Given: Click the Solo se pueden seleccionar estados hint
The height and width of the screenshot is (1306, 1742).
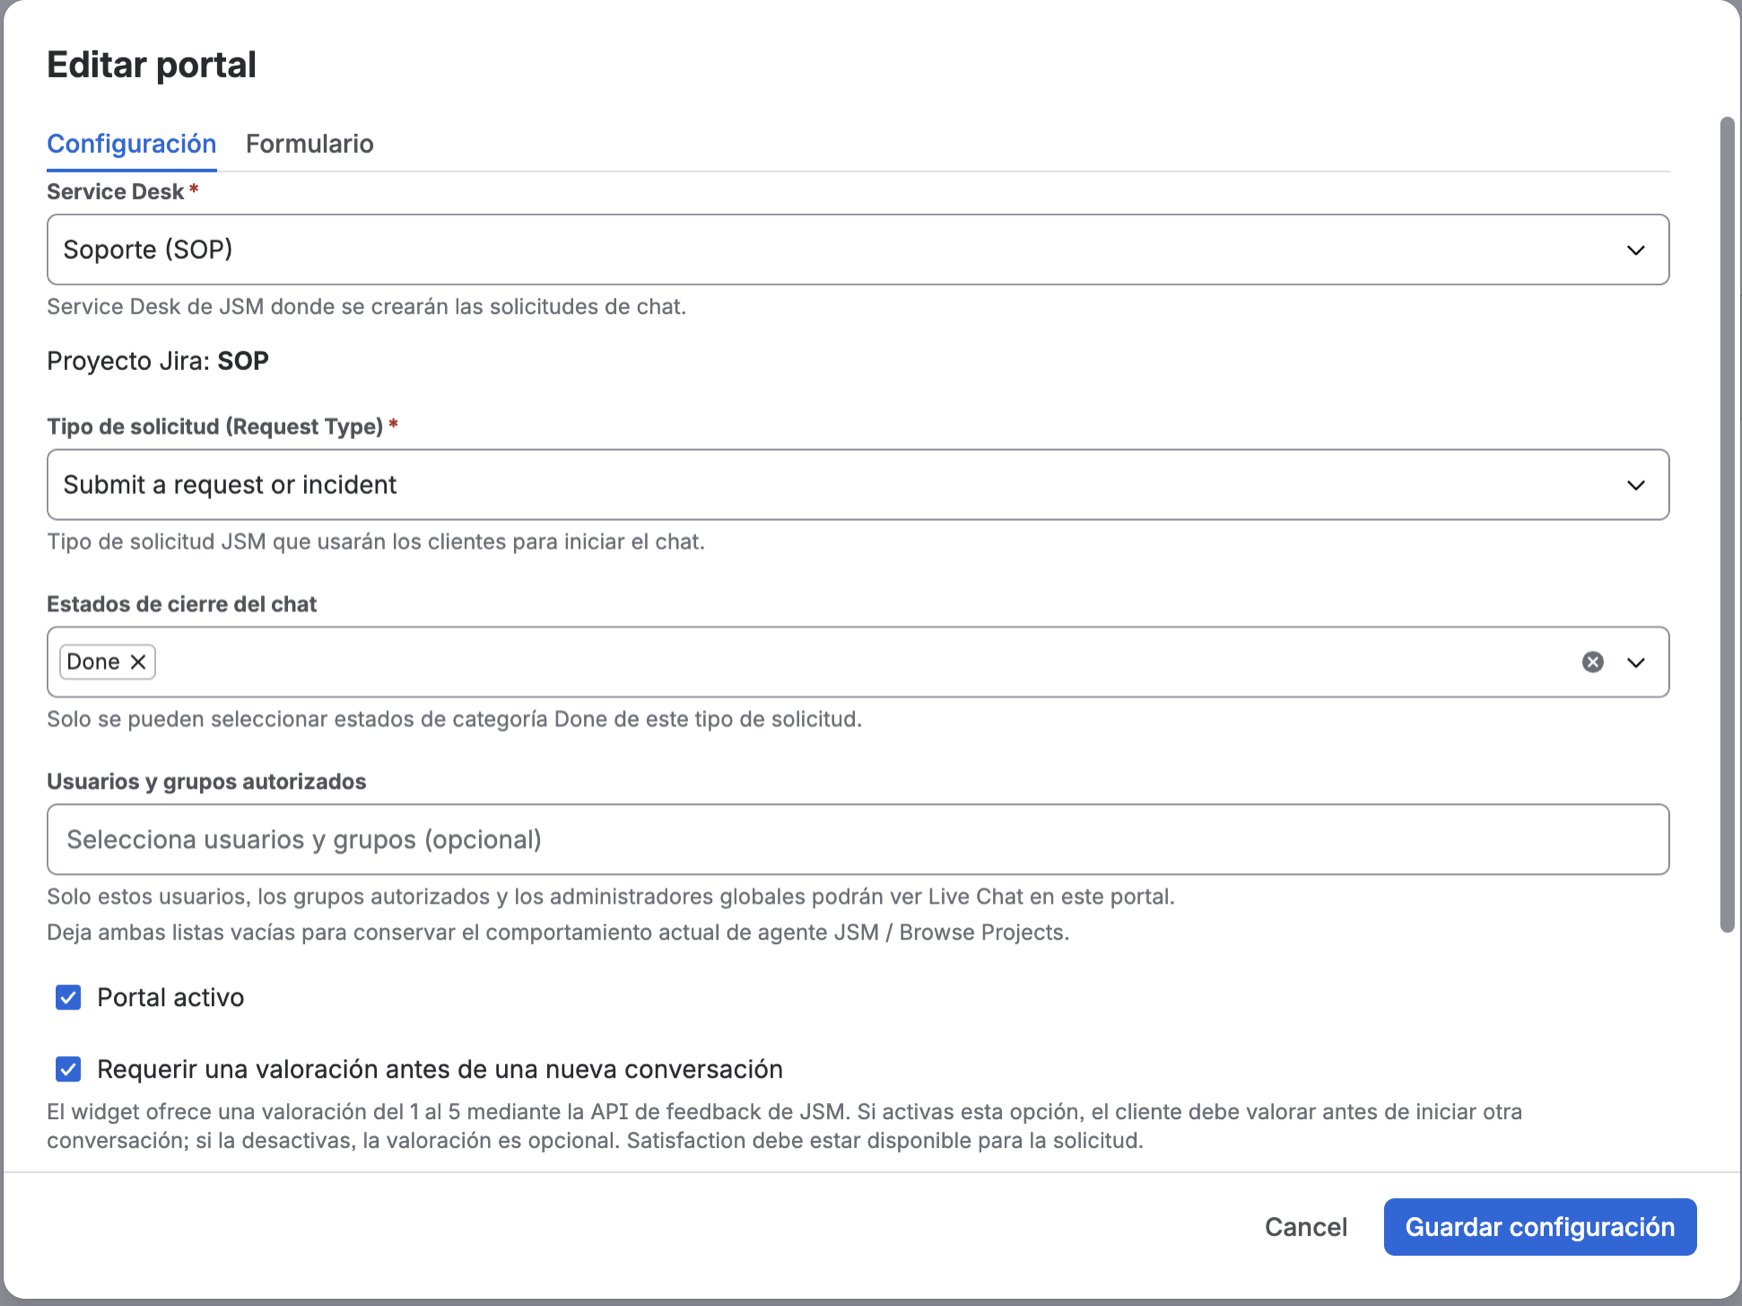Looking at the screenshot, I should (x=454, y=719).
